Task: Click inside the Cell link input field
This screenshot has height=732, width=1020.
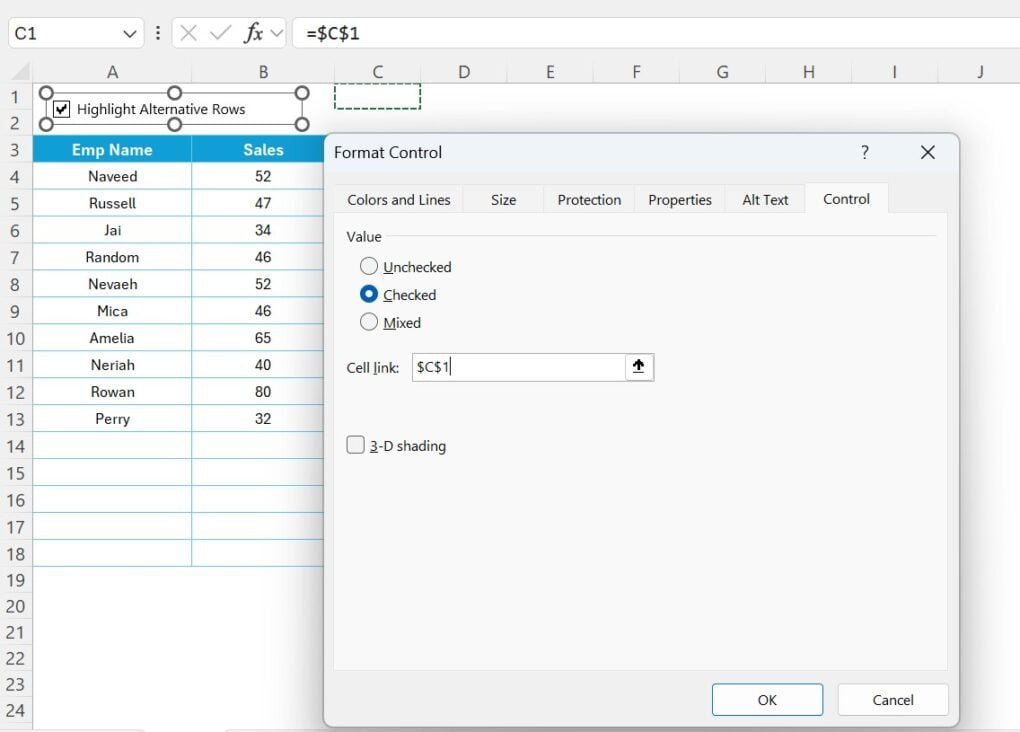Action: coord(520,367)
